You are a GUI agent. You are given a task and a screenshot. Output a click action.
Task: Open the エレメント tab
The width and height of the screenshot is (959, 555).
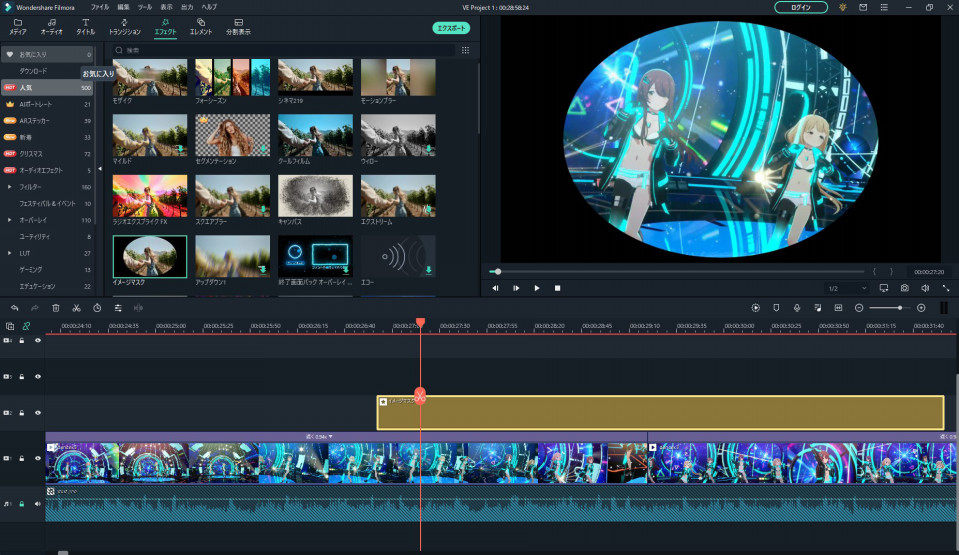(201, 27)
